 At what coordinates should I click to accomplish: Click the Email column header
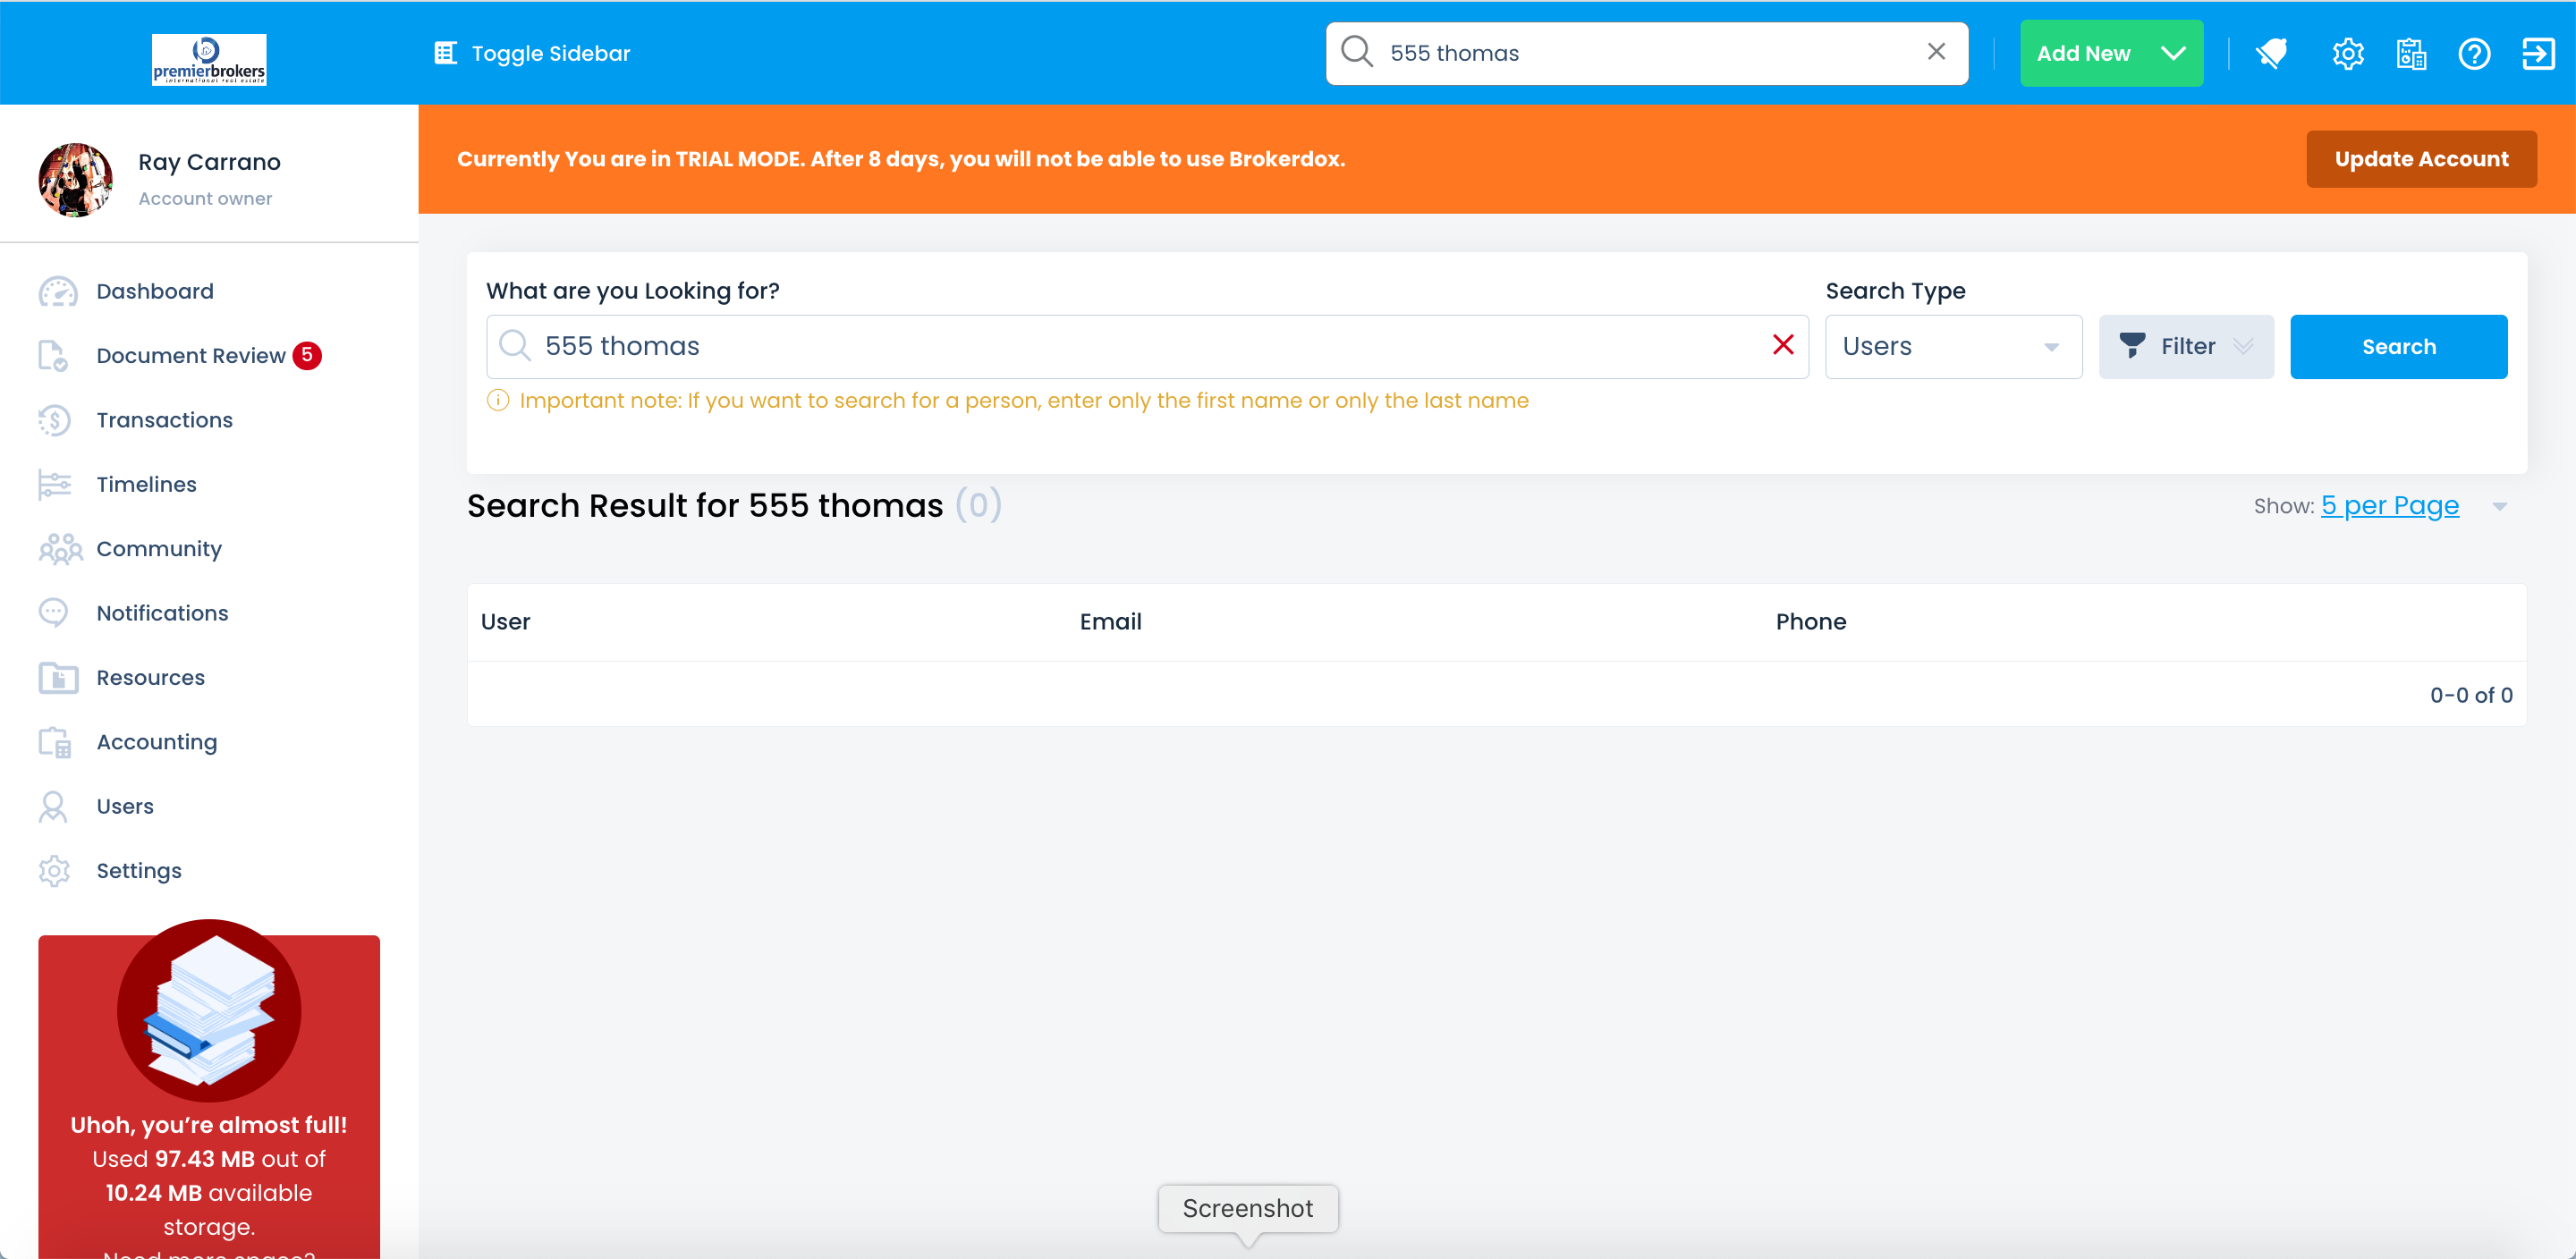[1110, 621]
